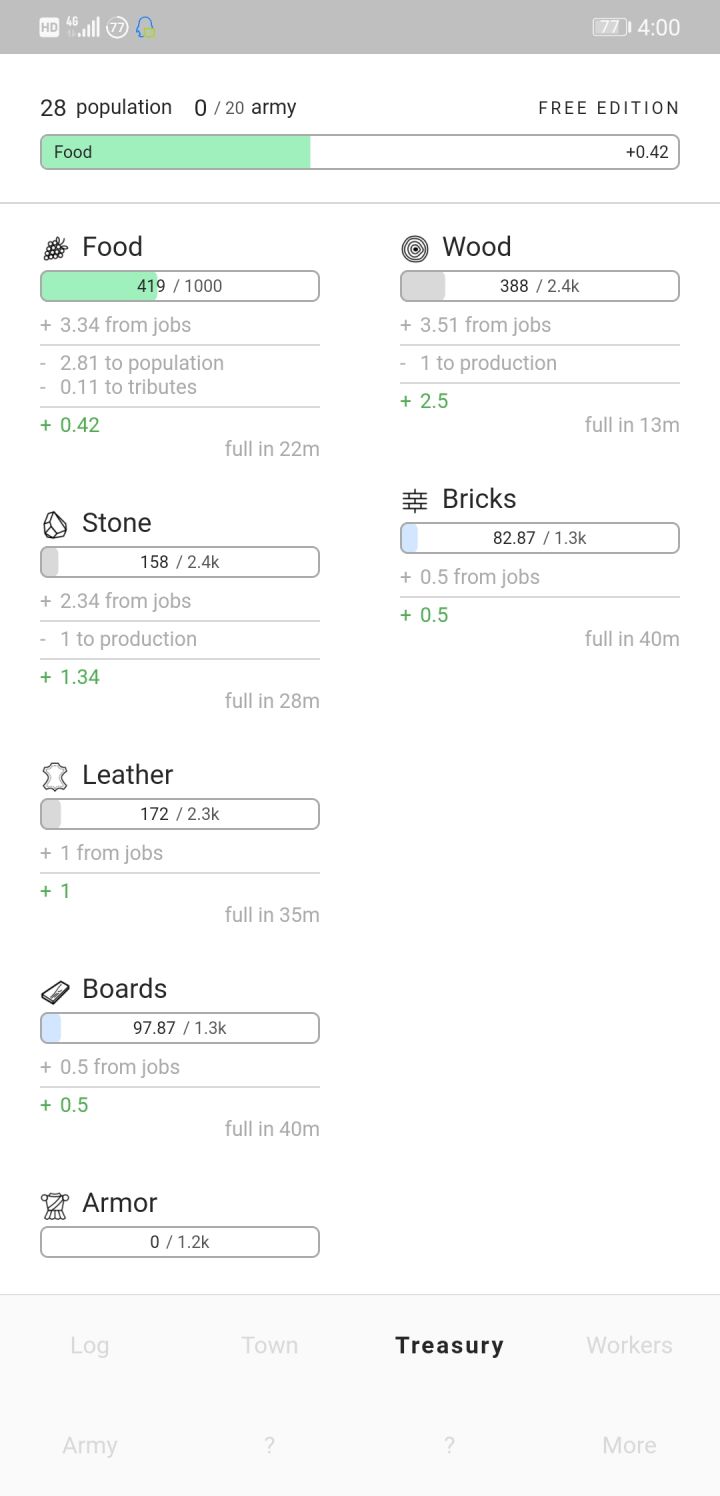Click the Leather hide icon
Image resolution: width=720 pixels, height=1496 pixels.
[x=55, y=776]
